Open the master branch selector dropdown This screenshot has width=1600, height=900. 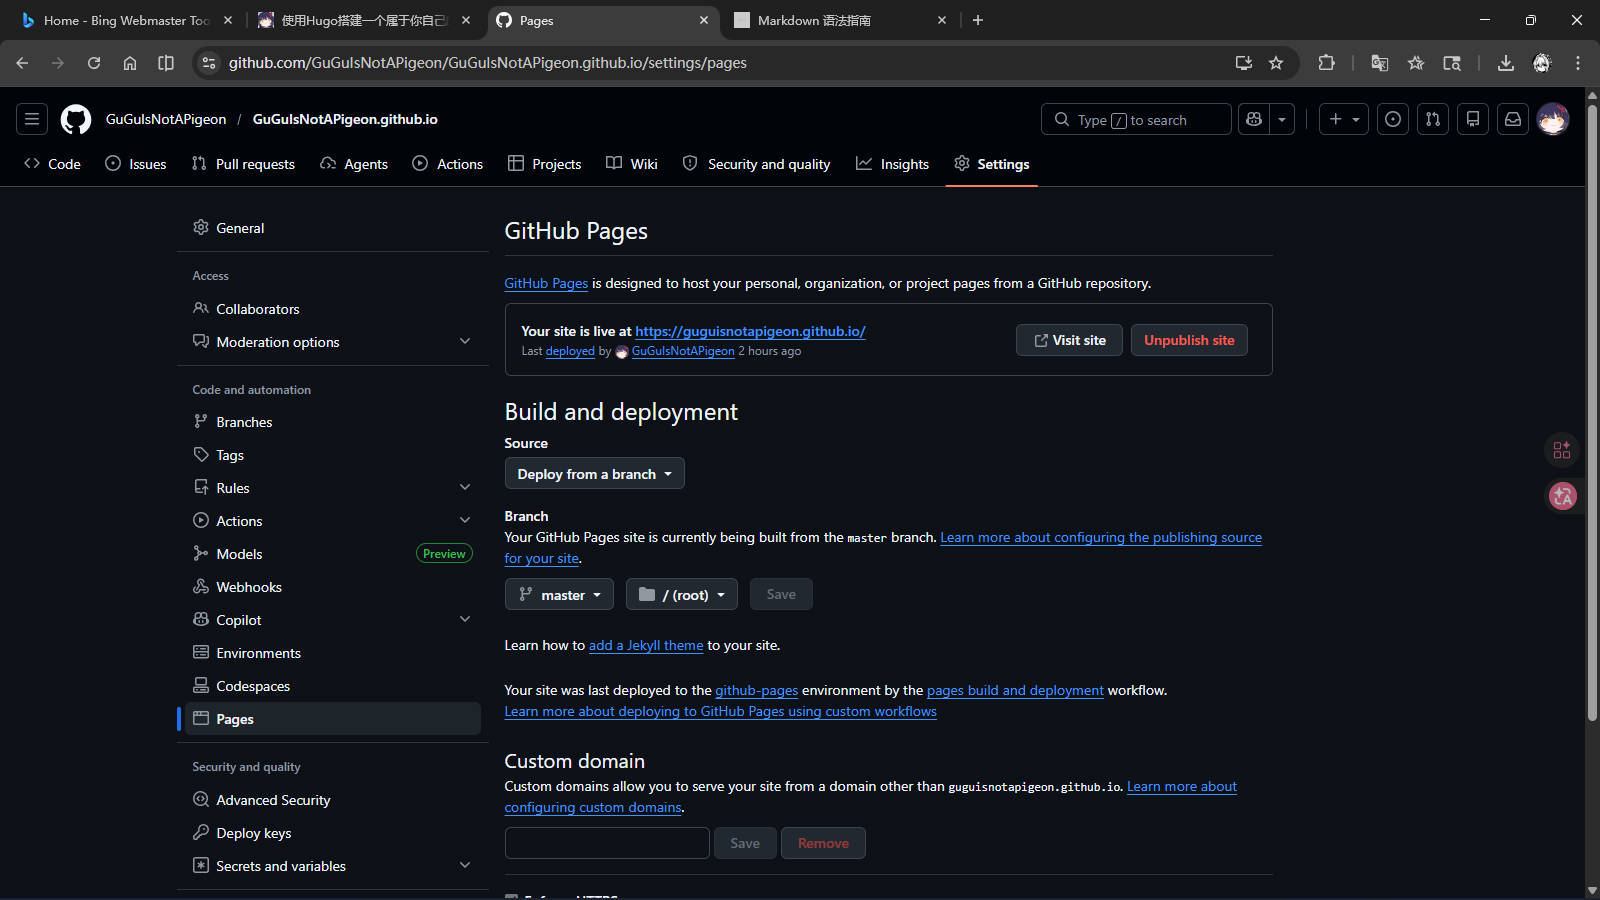click(560, 595)
